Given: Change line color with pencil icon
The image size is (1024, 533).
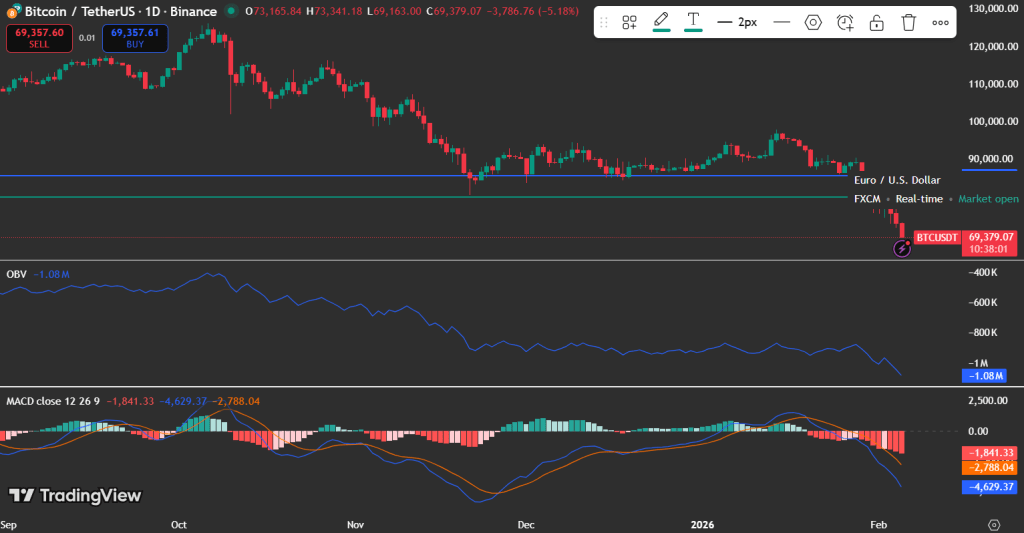Looking at the screenshot, I should (661, 22).
